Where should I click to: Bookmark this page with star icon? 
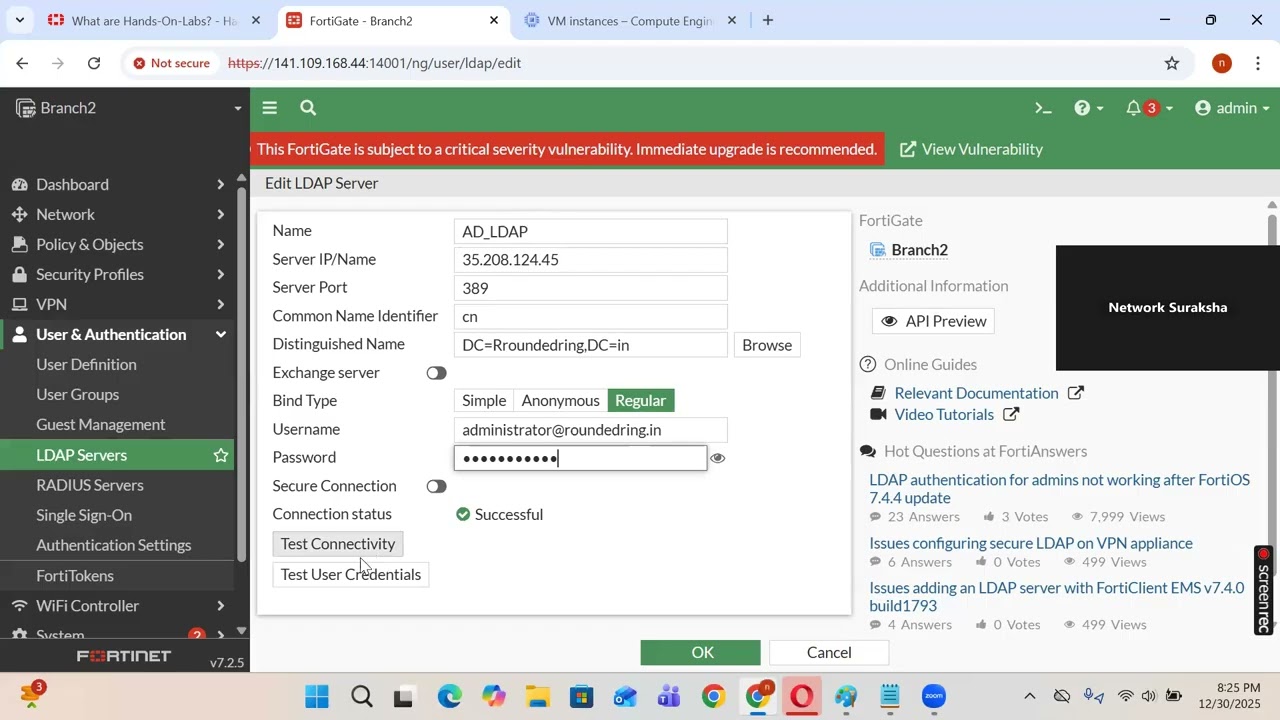click(x=1172, y=63)
